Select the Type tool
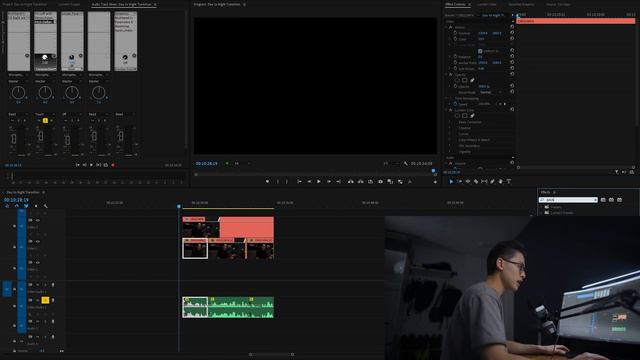The height and width of the screenshot is (360, 640). tap(509, 182)
